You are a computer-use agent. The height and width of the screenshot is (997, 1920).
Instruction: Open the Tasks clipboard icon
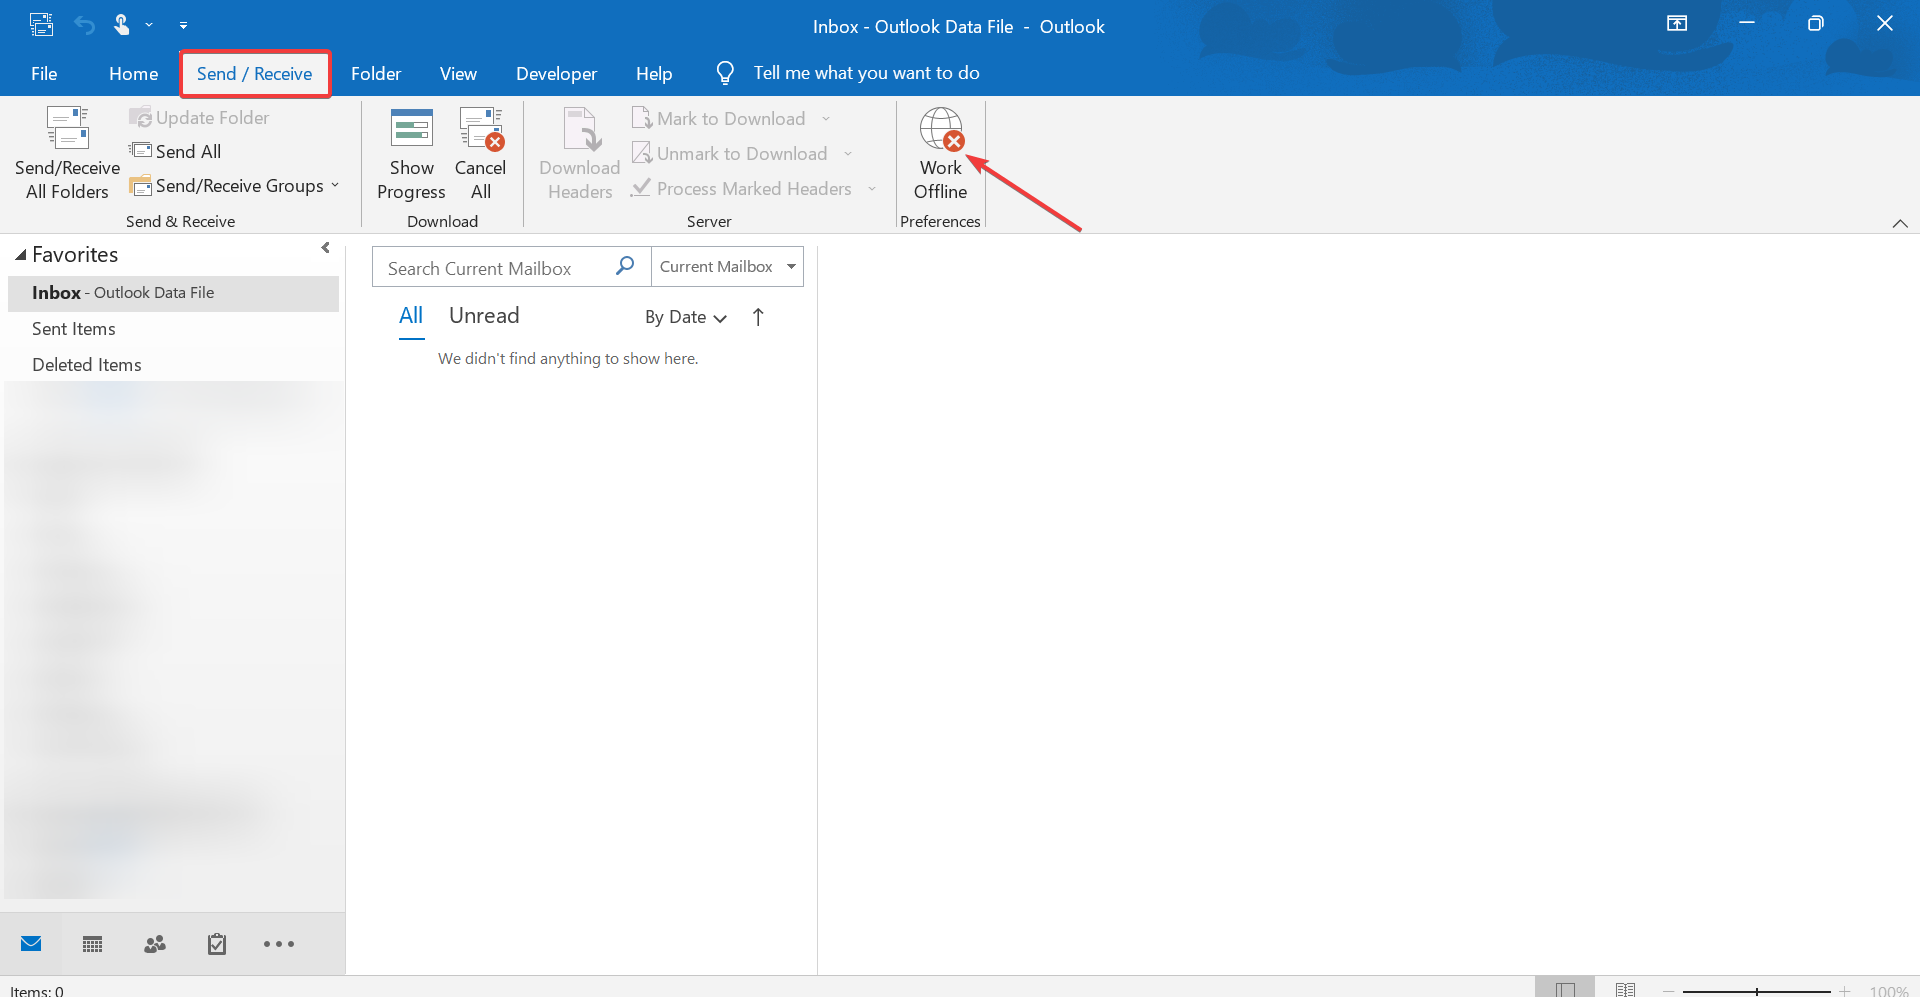click(x=217, y=944)
